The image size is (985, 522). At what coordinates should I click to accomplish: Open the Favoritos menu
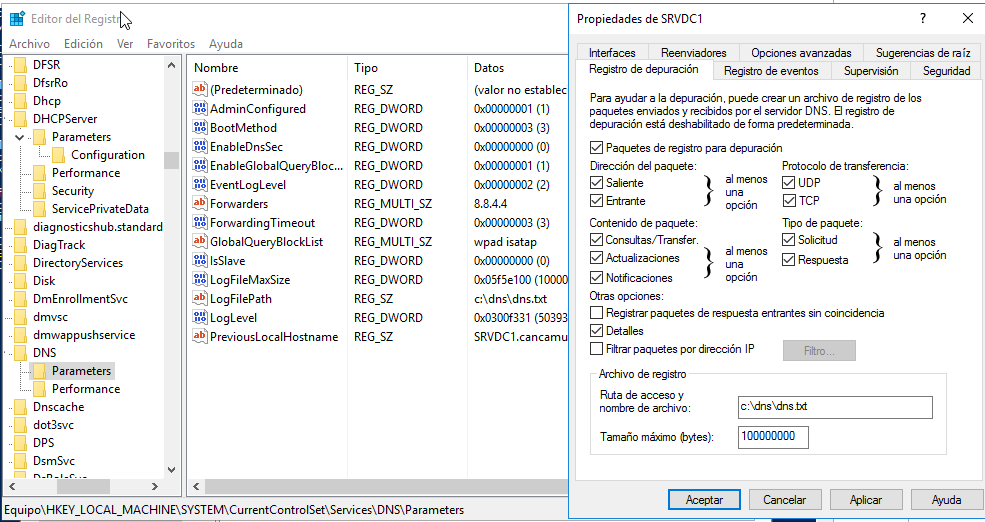(170, 44)
